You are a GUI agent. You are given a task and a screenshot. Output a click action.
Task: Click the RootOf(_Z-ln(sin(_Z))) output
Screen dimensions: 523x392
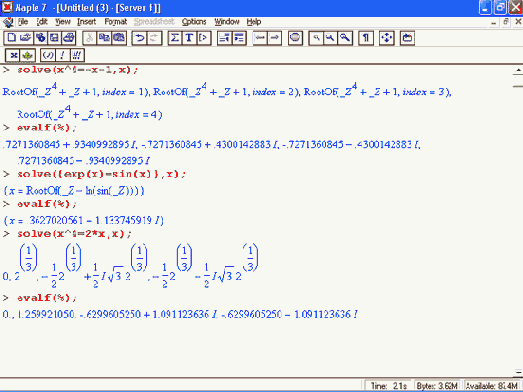[x=74, y=191]
